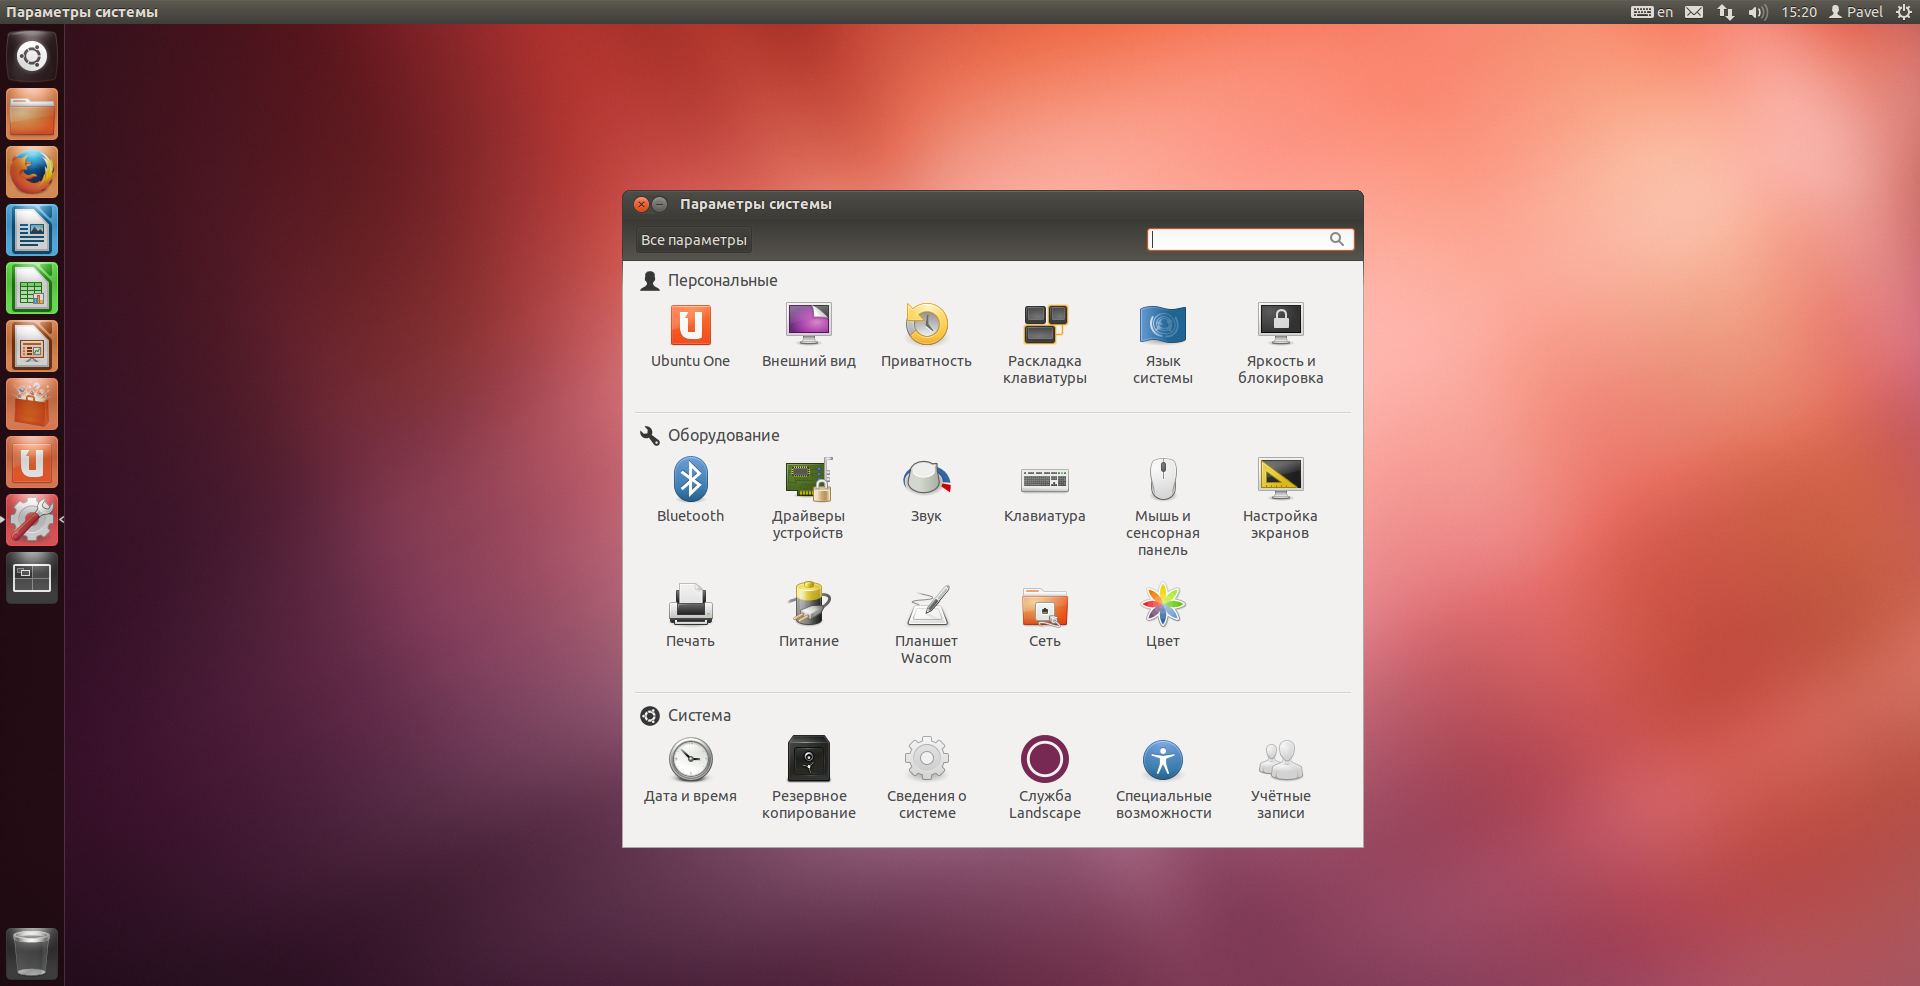Open Учётные записи user accounts
Screen dimensions: 1920x986
point(1280,779)
